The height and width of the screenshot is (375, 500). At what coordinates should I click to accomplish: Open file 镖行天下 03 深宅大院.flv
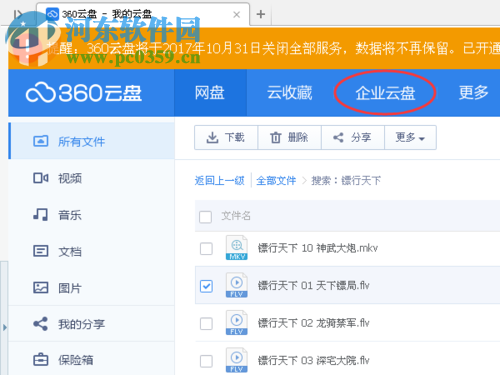click(x=313, y=360)
